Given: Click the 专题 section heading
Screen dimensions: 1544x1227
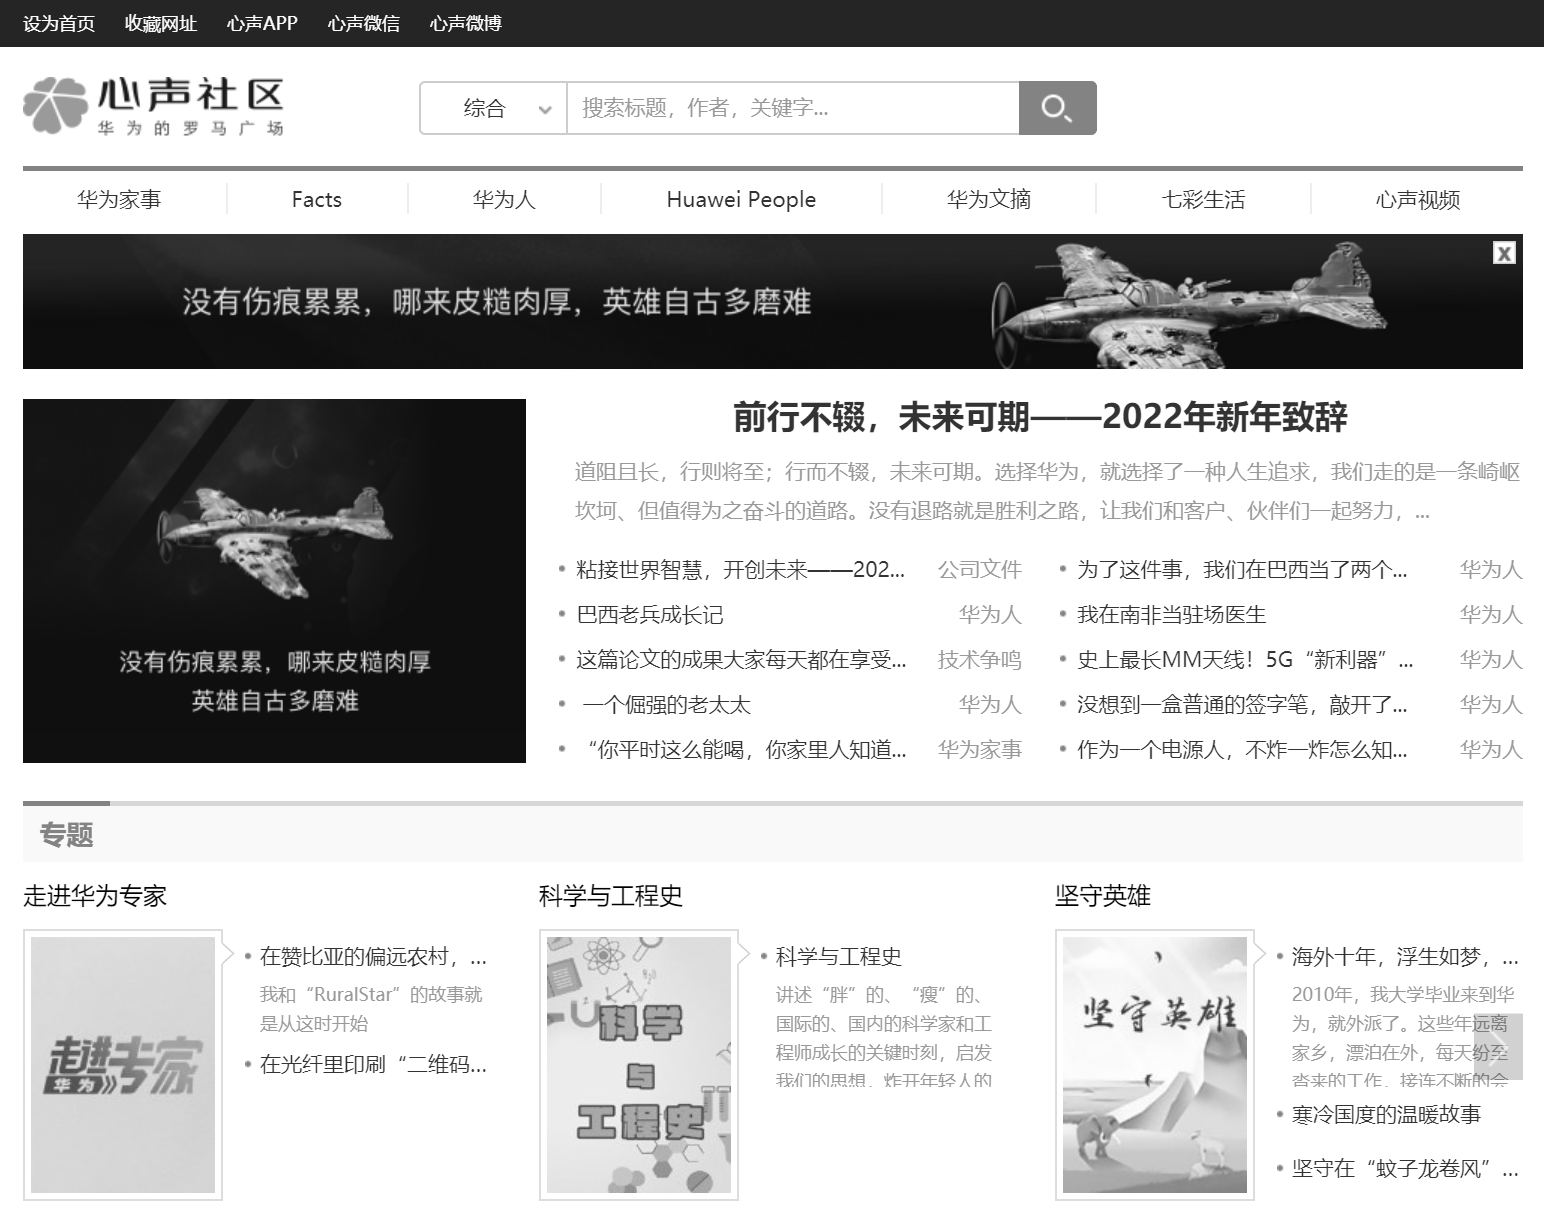Looking at the screenshot, I should tap(67, 834).
